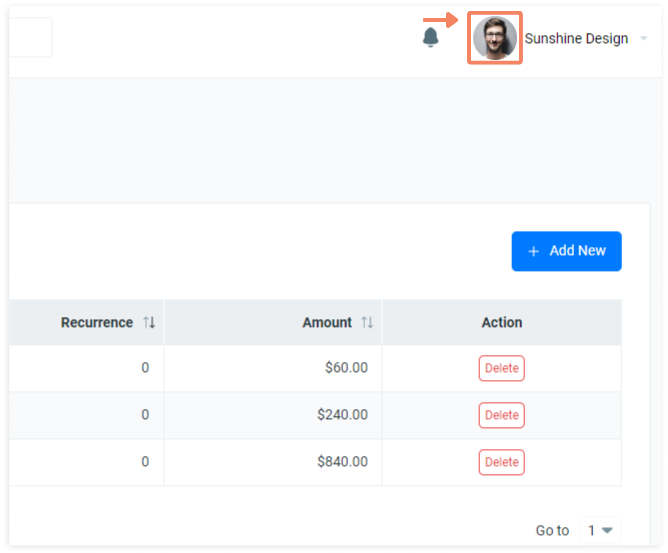This screenshot has width=668, height=553.
Task: Select the $60.00 amount cell
Action: click(273, 368)
